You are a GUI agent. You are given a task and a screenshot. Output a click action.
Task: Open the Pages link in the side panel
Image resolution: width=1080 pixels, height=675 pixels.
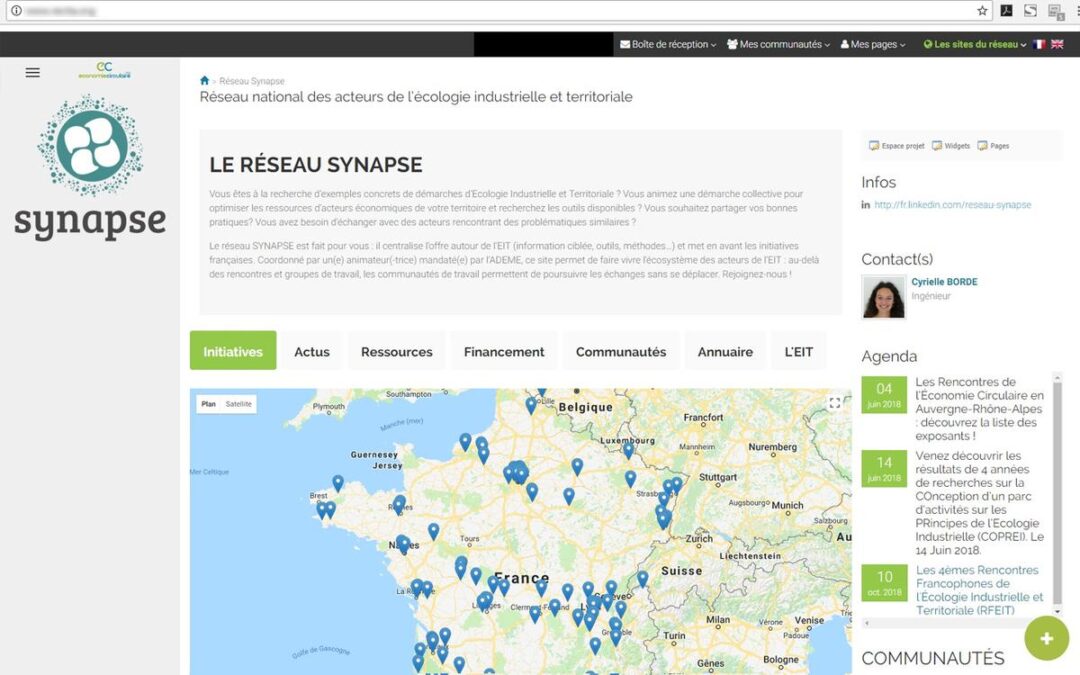(993, 146)
